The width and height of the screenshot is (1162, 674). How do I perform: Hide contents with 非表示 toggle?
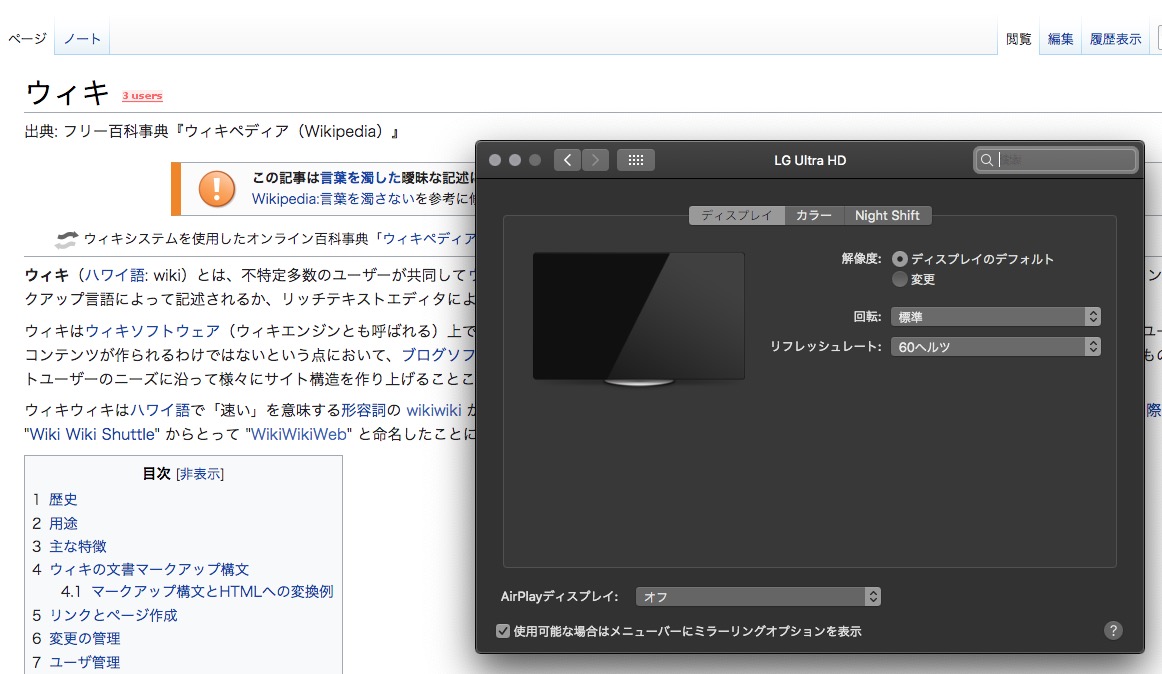point(199,474)
